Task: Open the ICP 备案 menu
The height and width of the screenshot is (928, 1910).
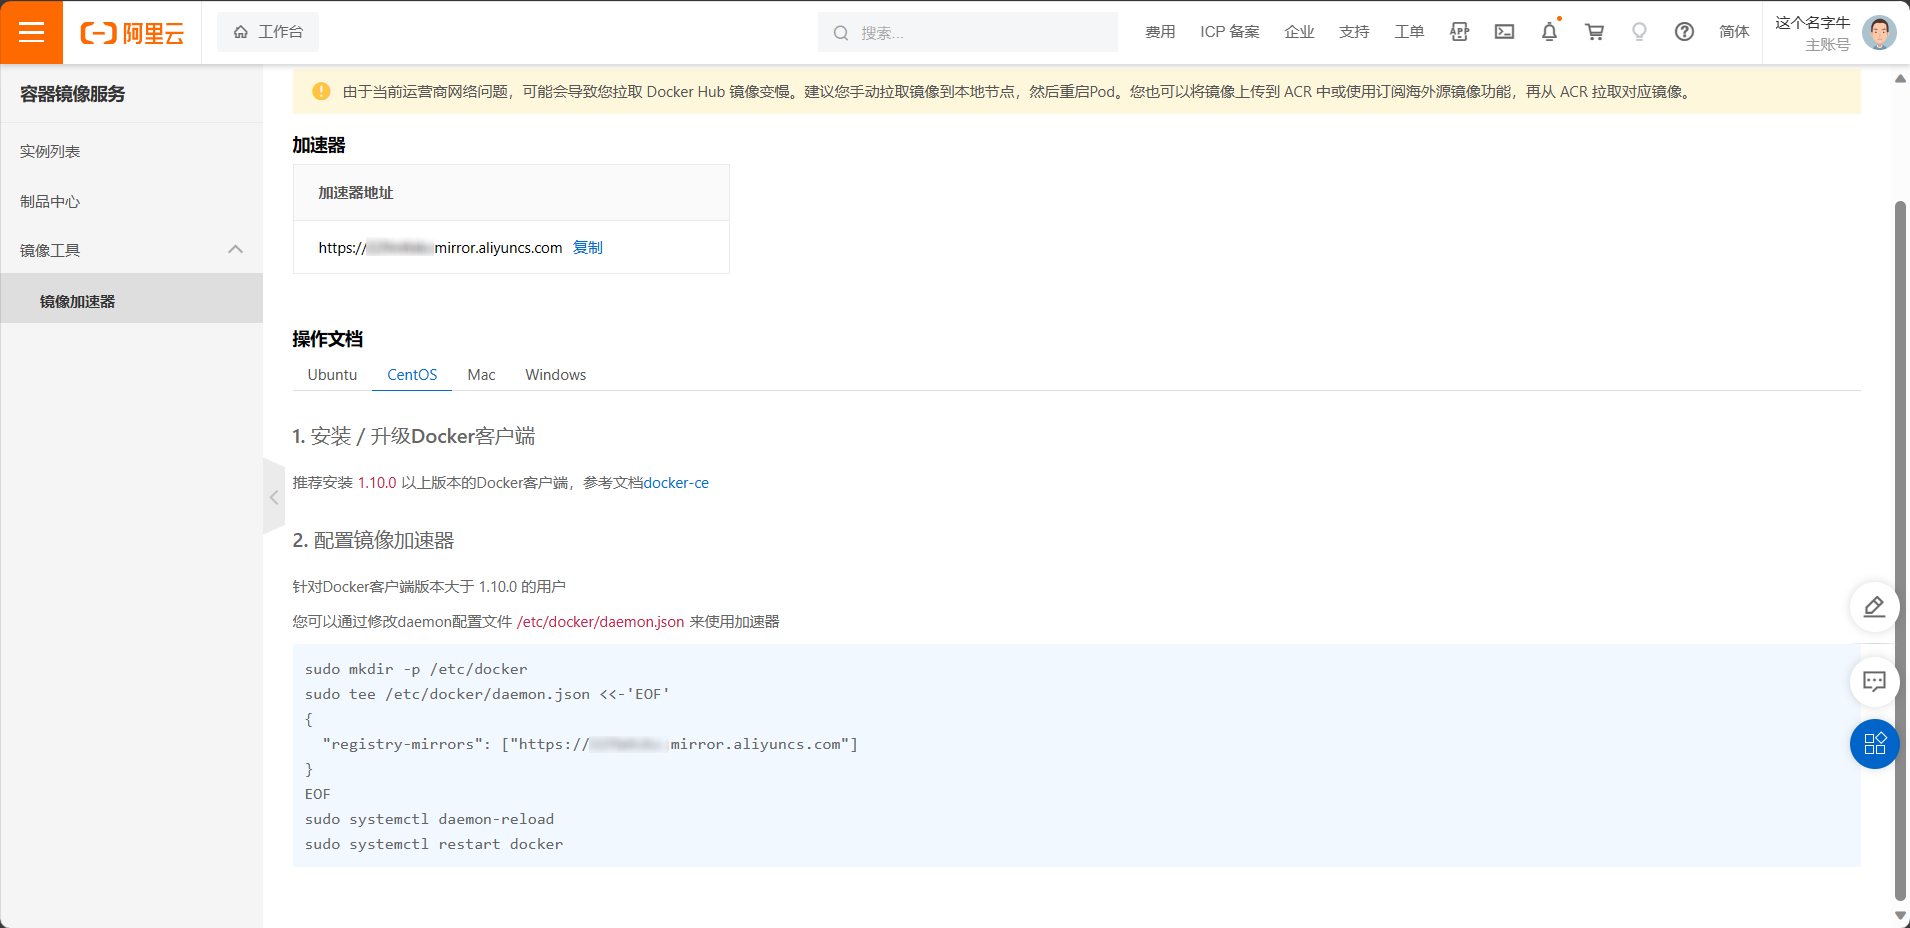Action: [1230, 32]
